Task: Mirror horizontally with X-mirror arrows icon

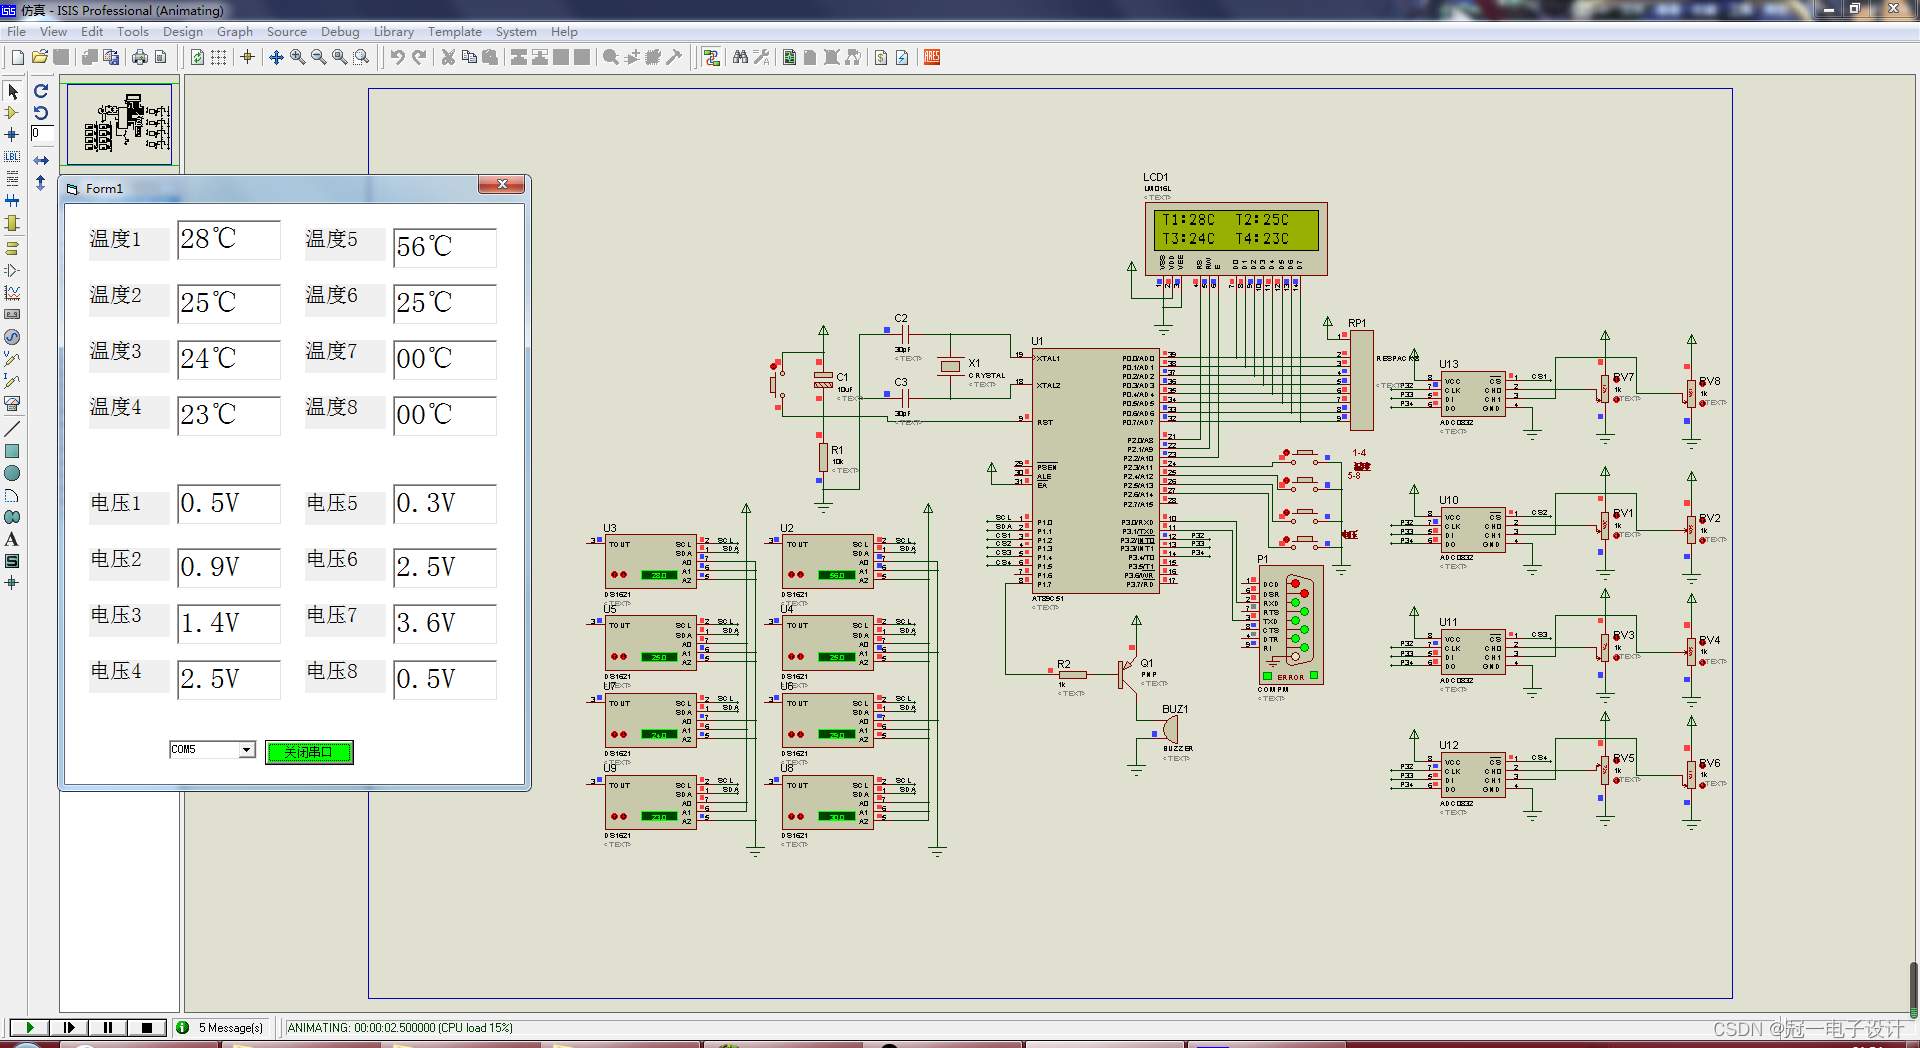Action: [41, 160]
